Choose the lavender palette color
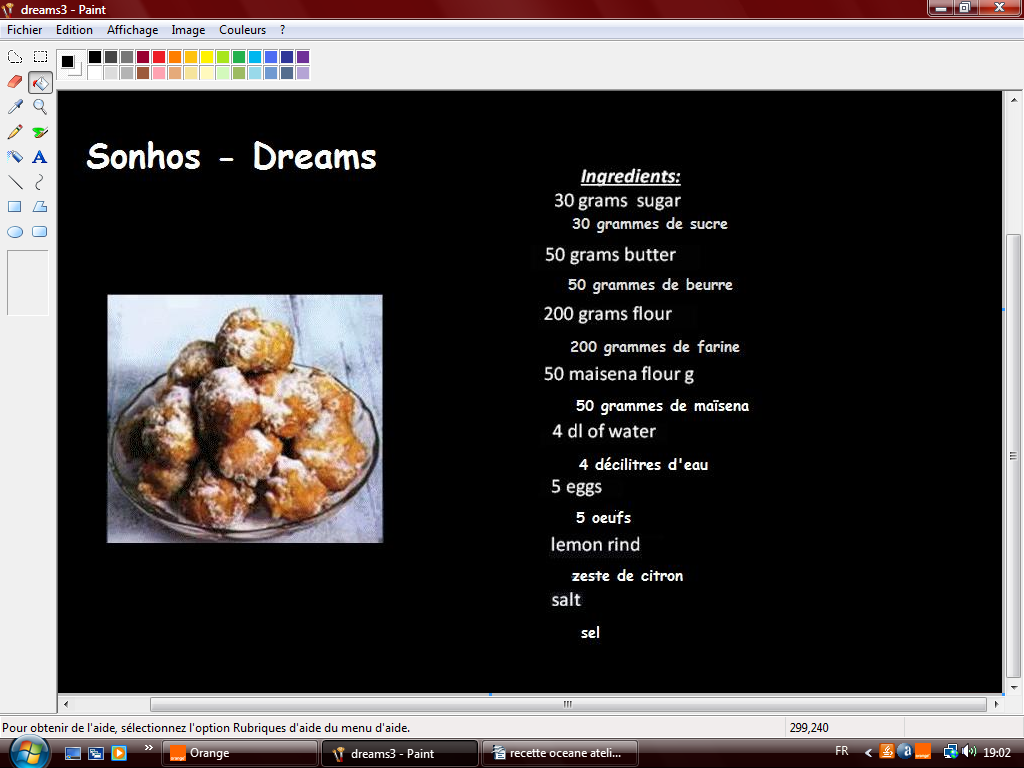Screen dimensions: 1024x768 (302, 72)
